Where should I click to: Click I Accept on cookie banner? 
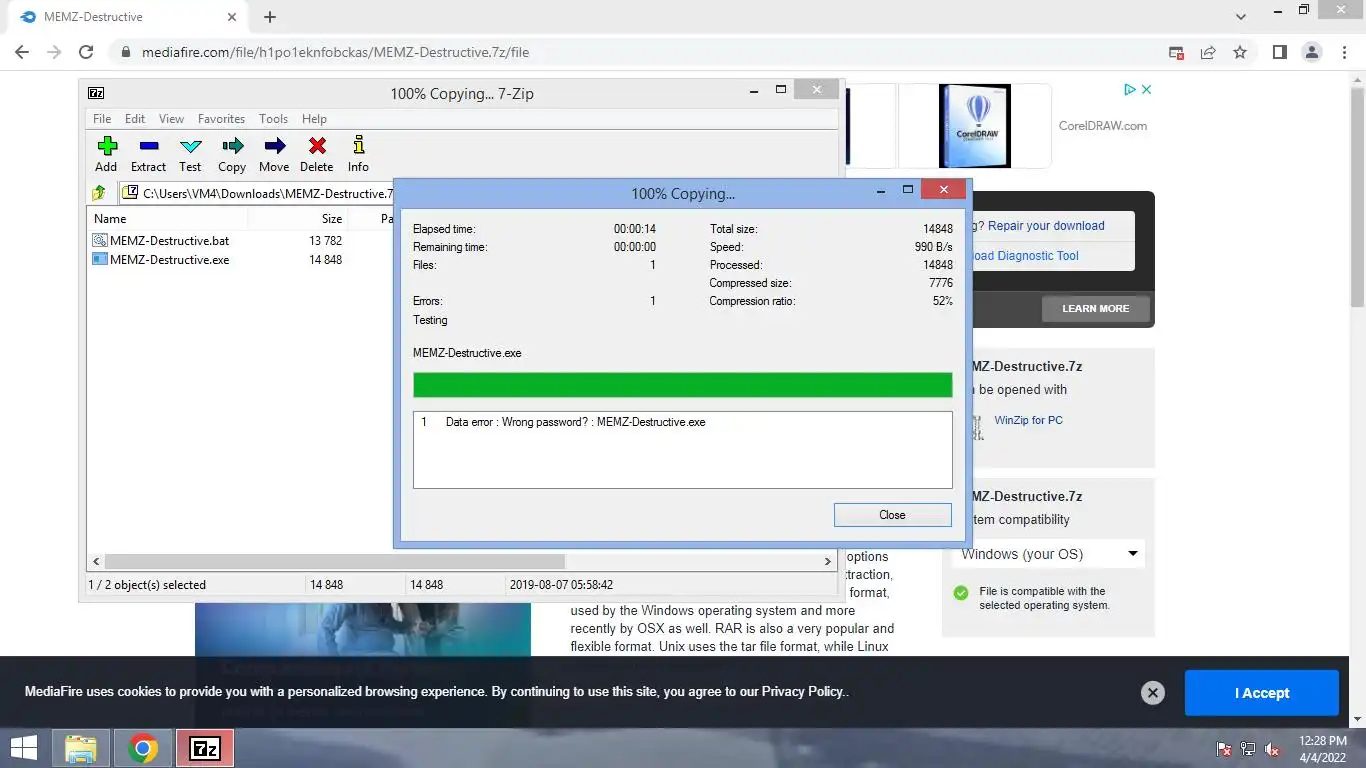(1261, 693)
